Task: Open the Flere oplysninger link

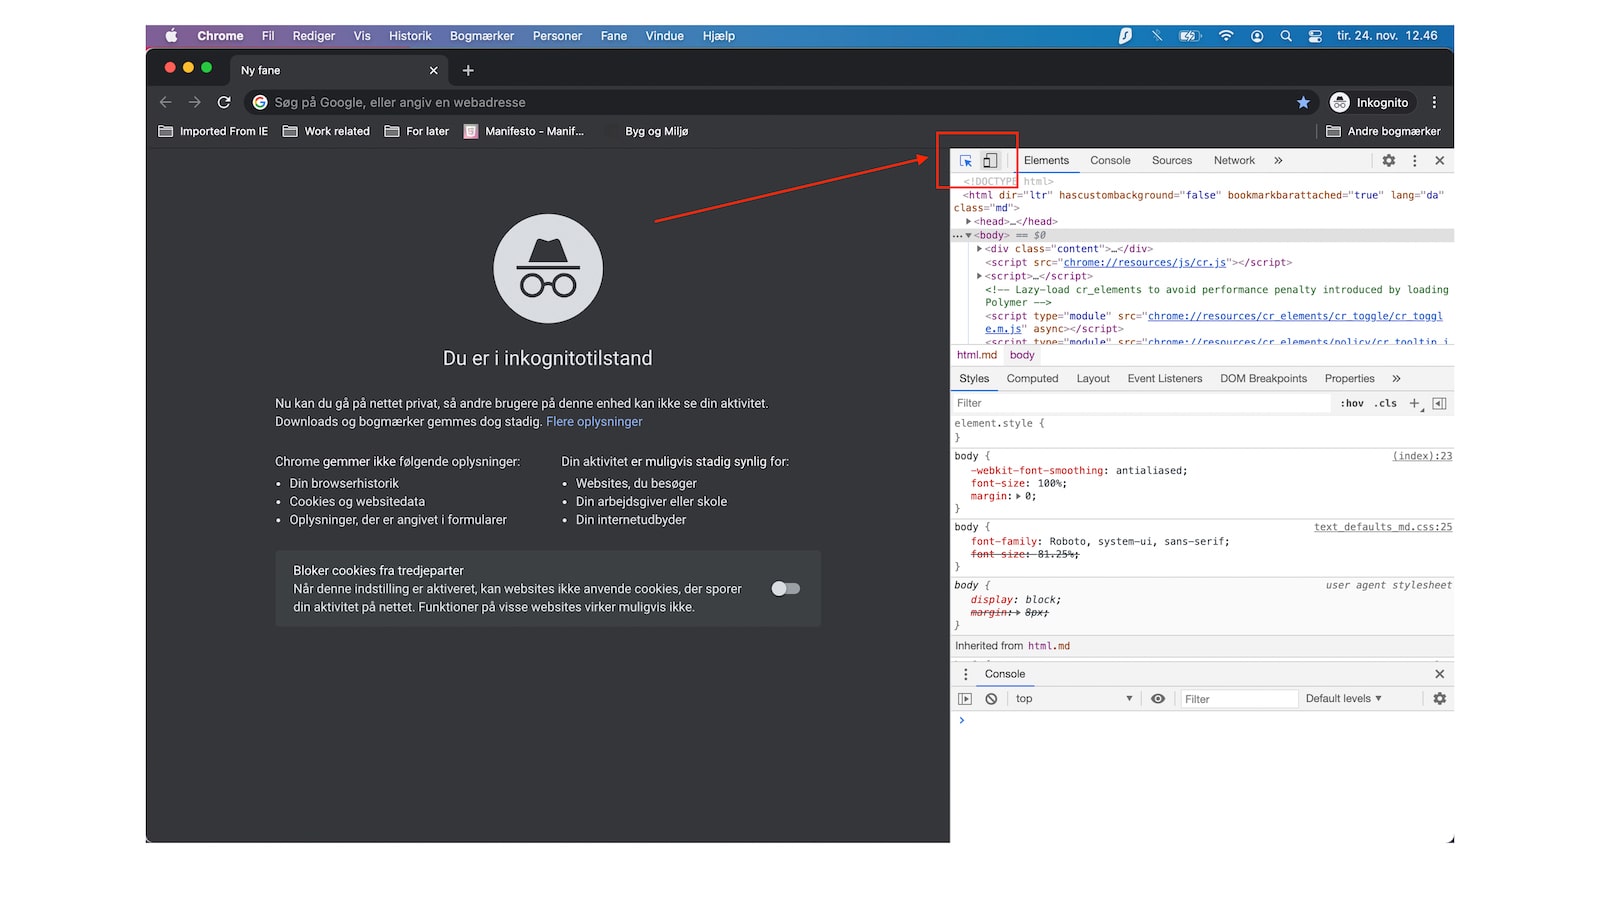Action: click(x=594, y=421)
